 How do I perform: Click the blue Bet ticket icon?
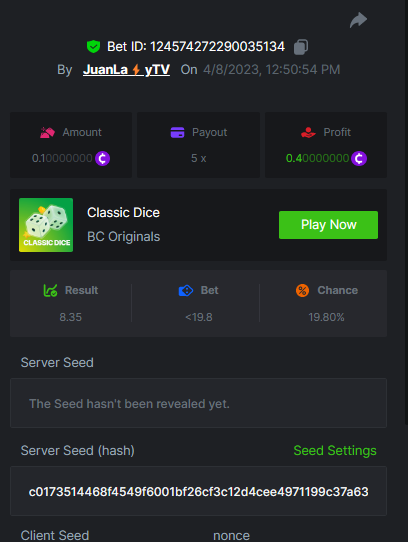click(x=186, y=290)
